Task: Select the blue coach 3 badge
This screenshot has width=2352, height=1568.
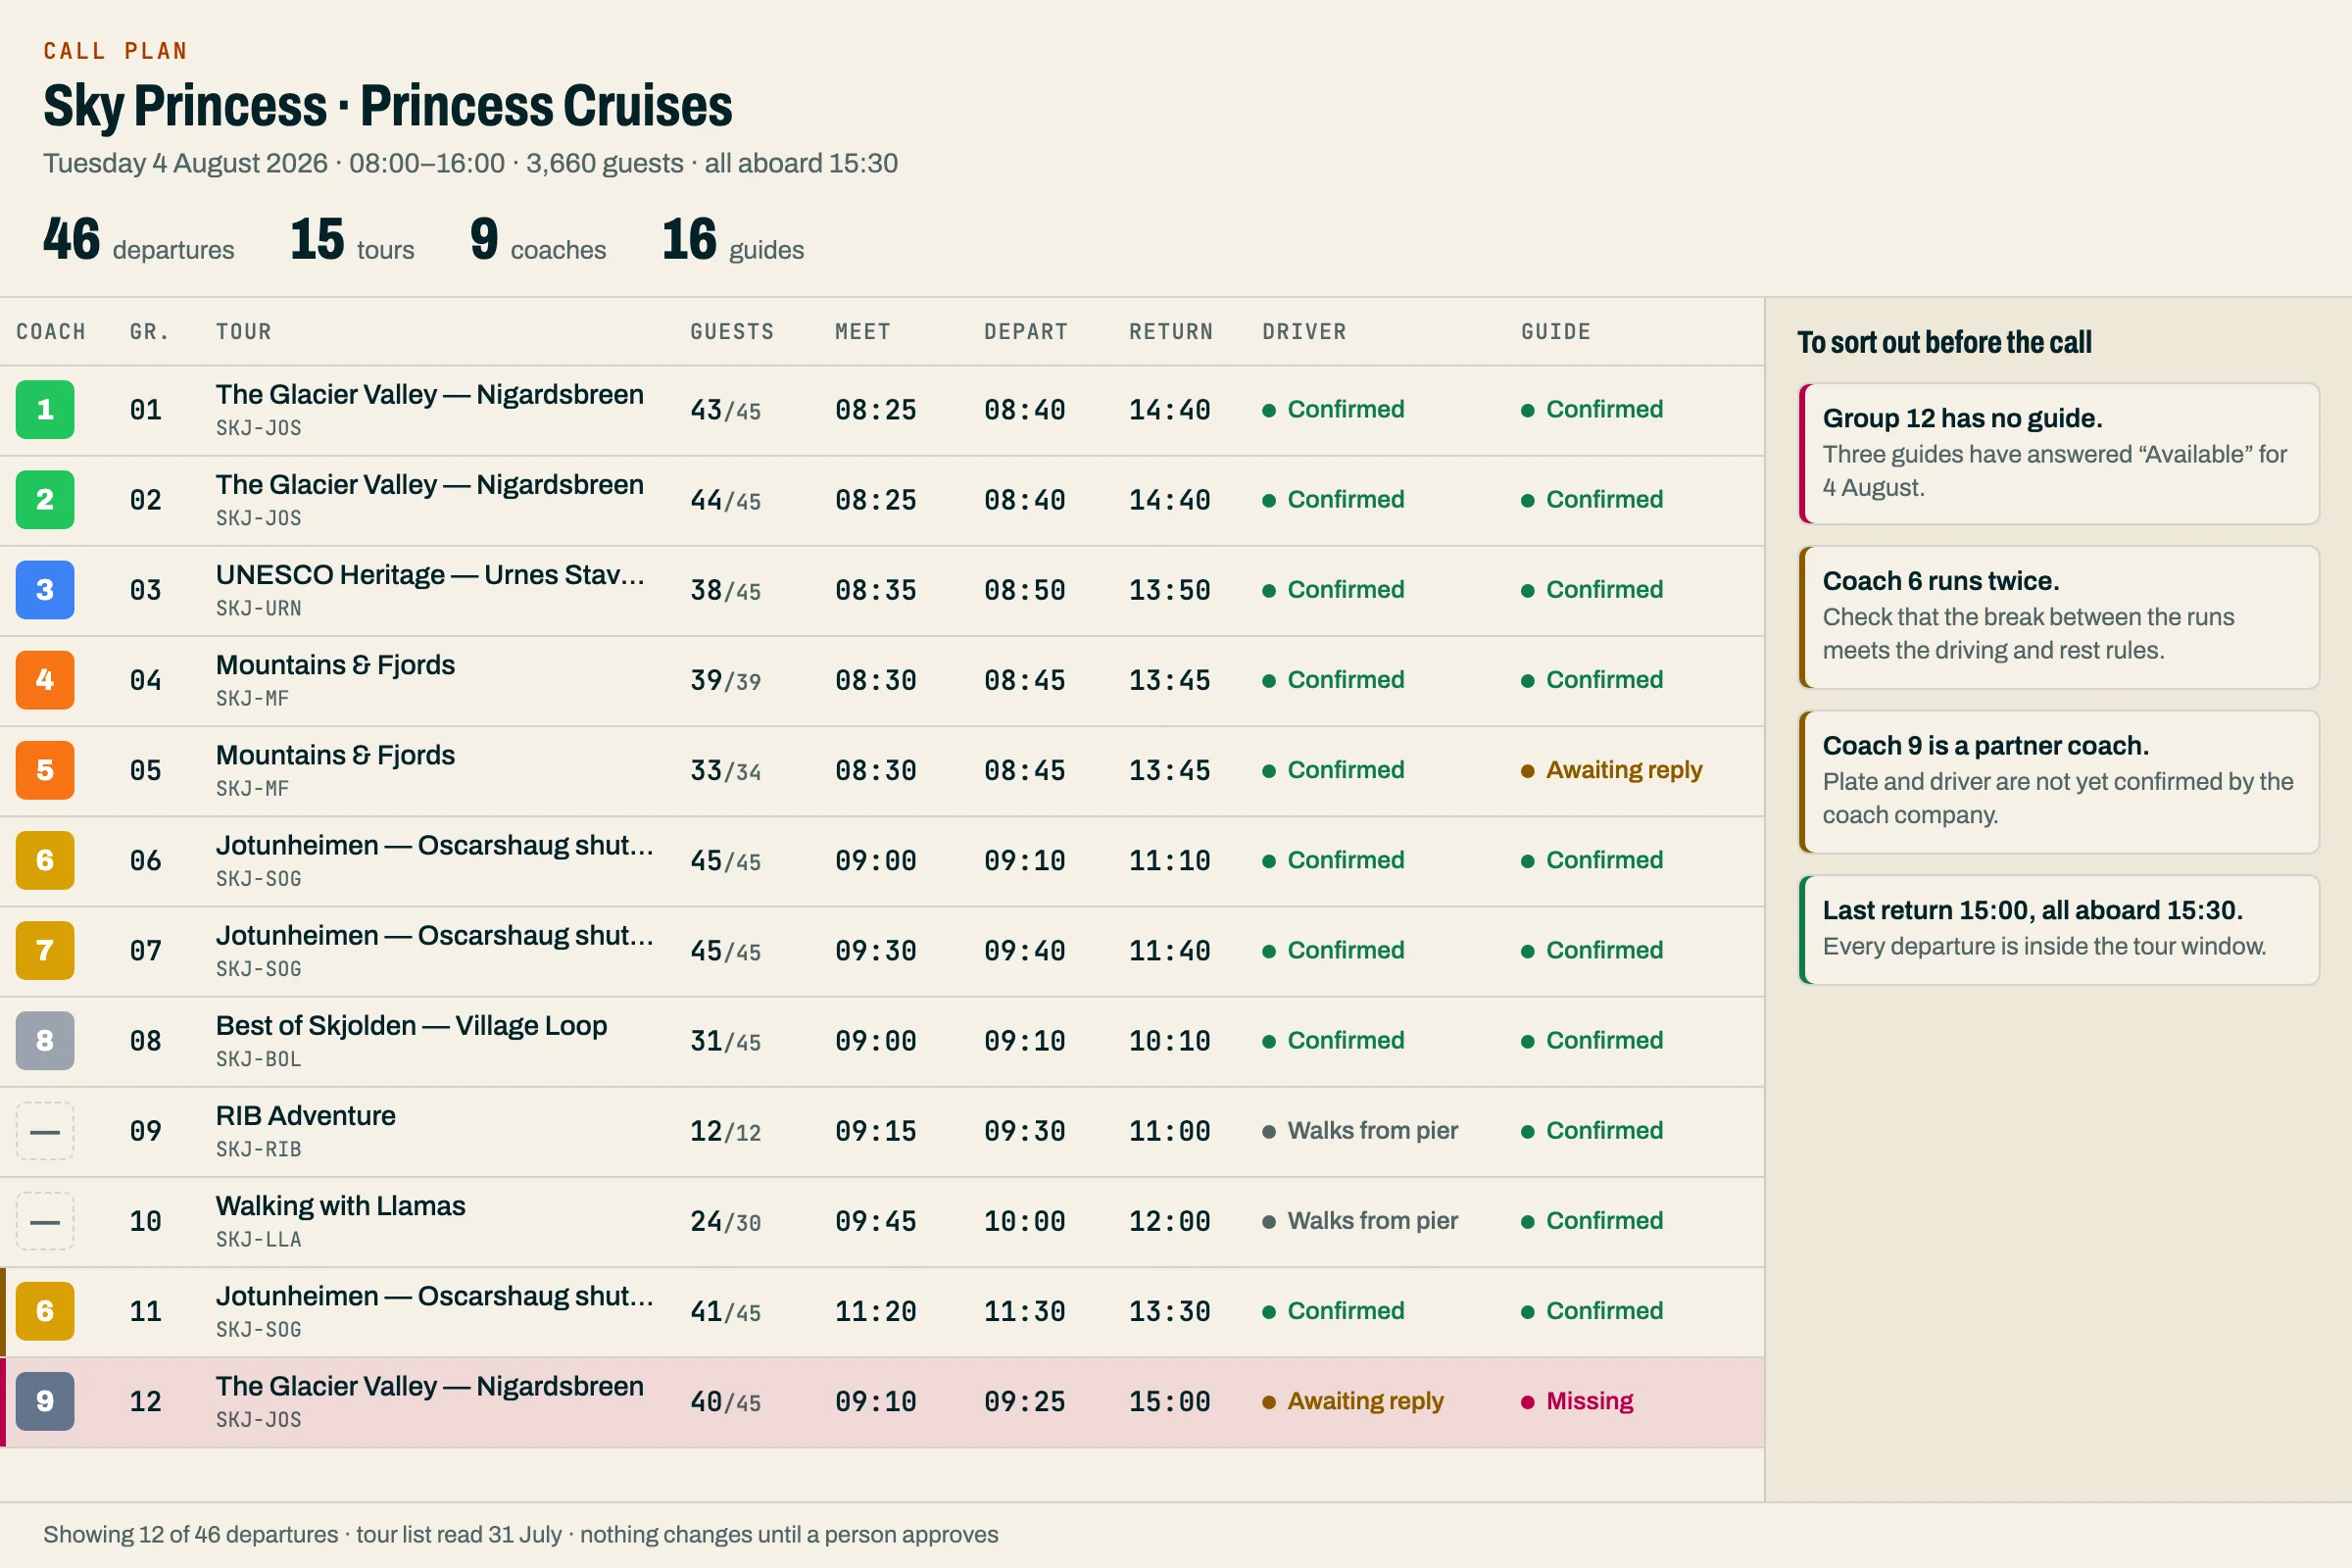Action: (45, 590)
